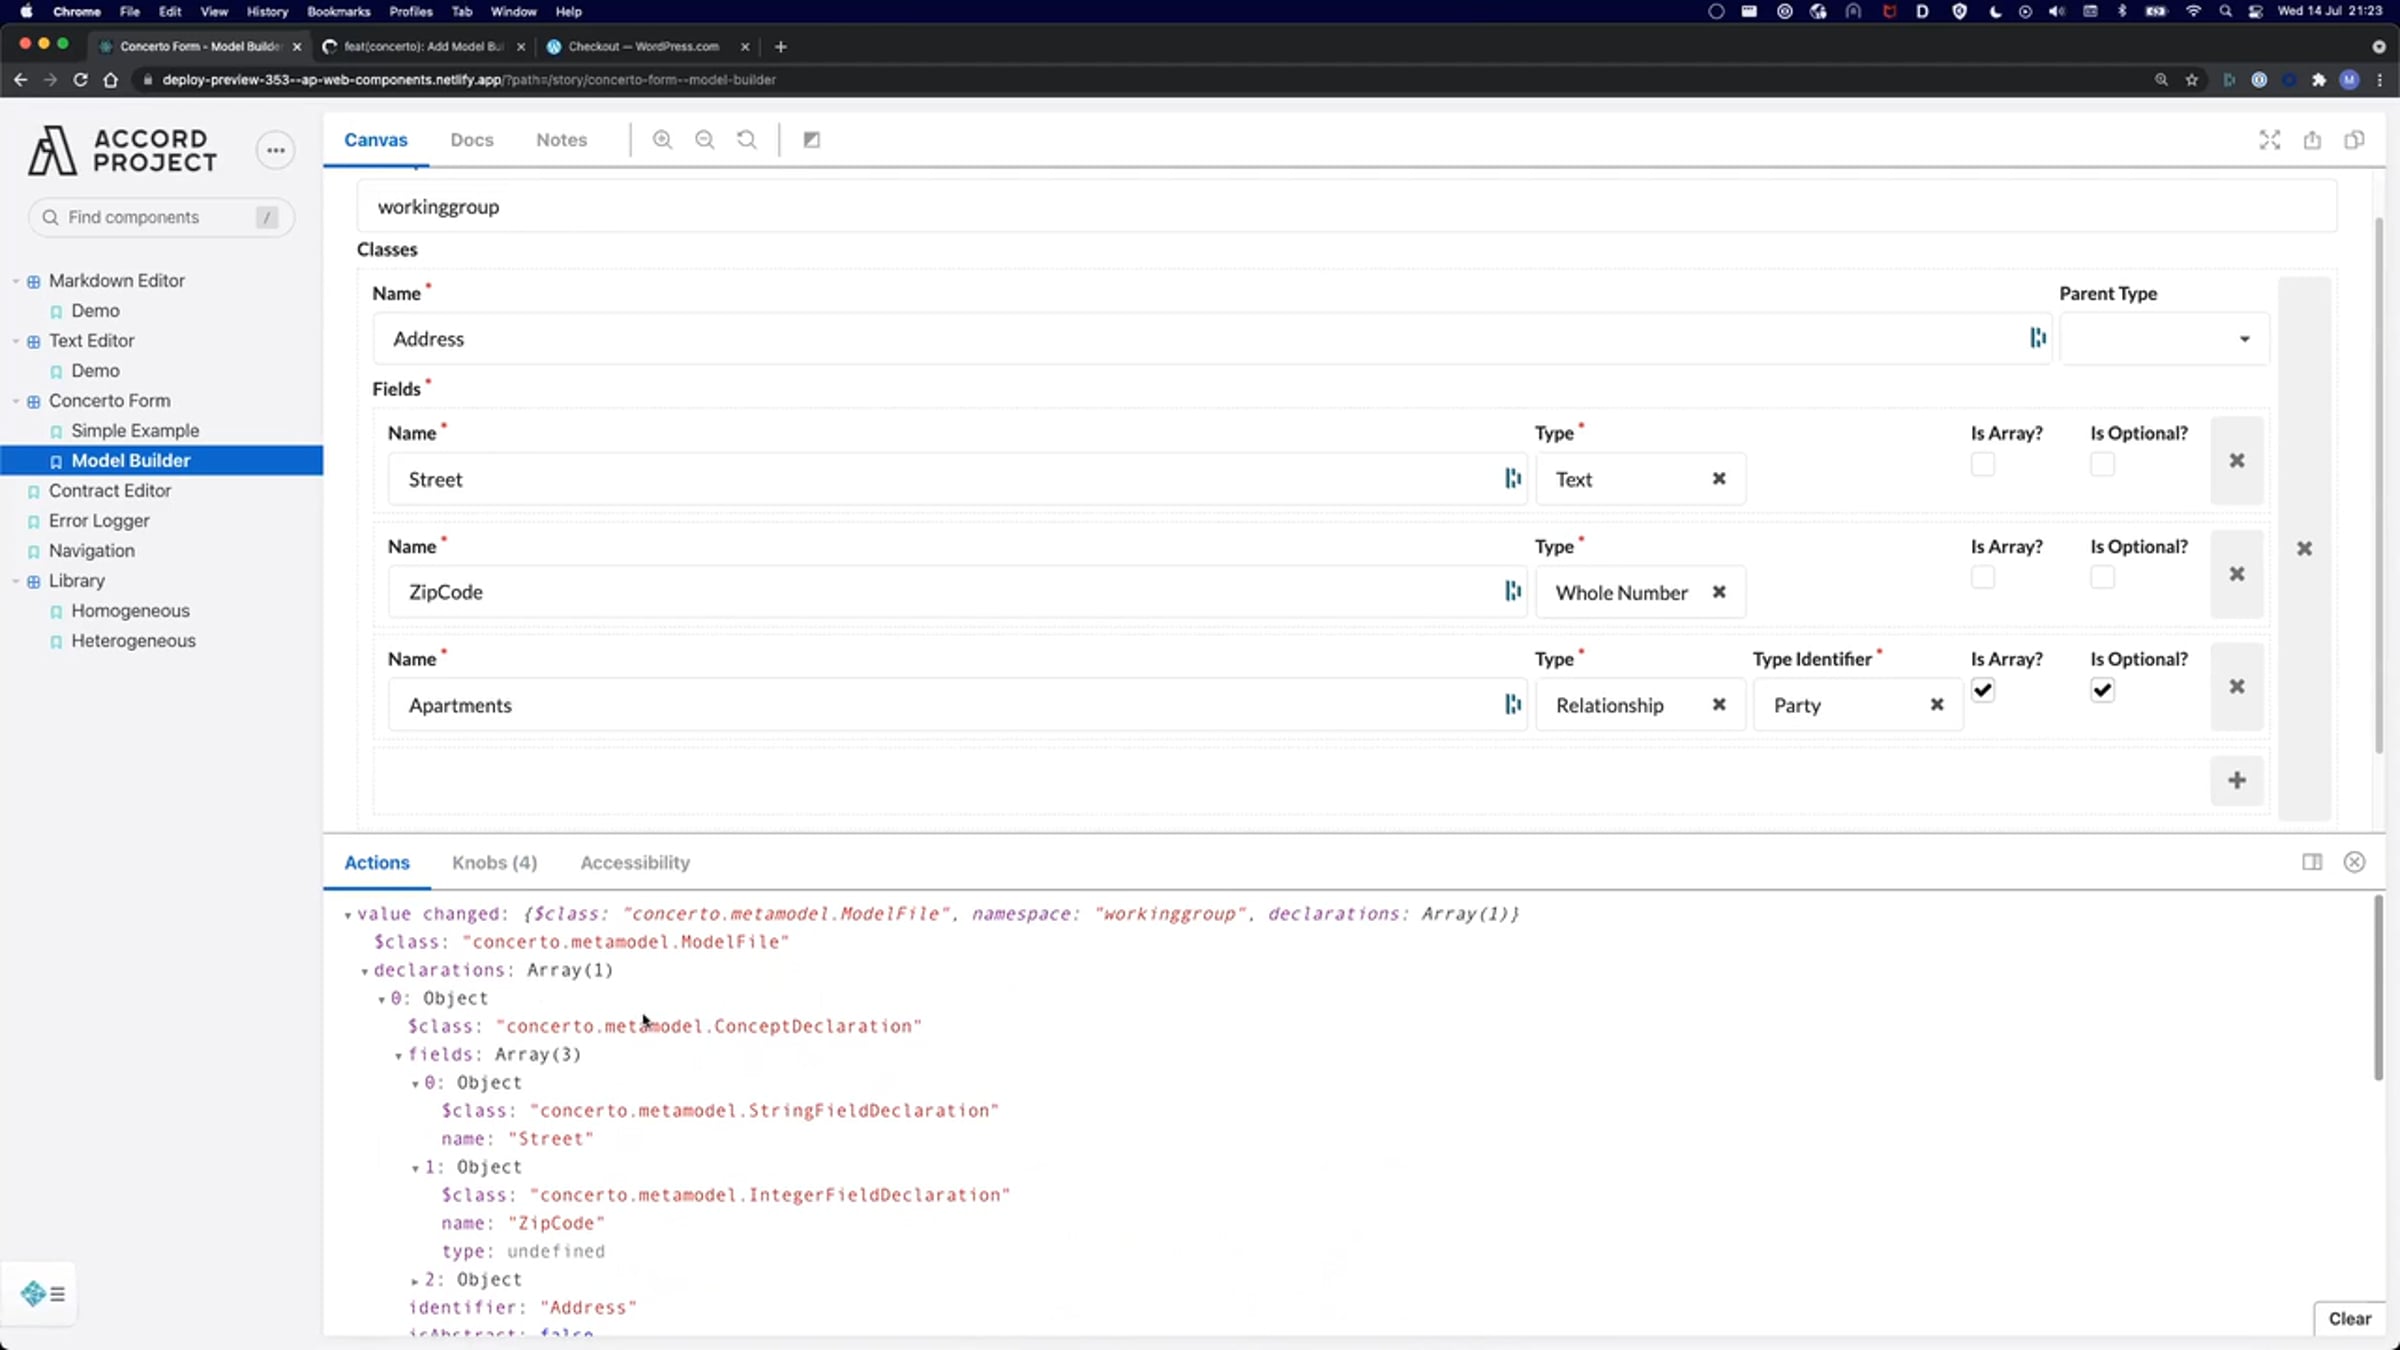Change addon panel orientation icon

[x=2311, y=862]
